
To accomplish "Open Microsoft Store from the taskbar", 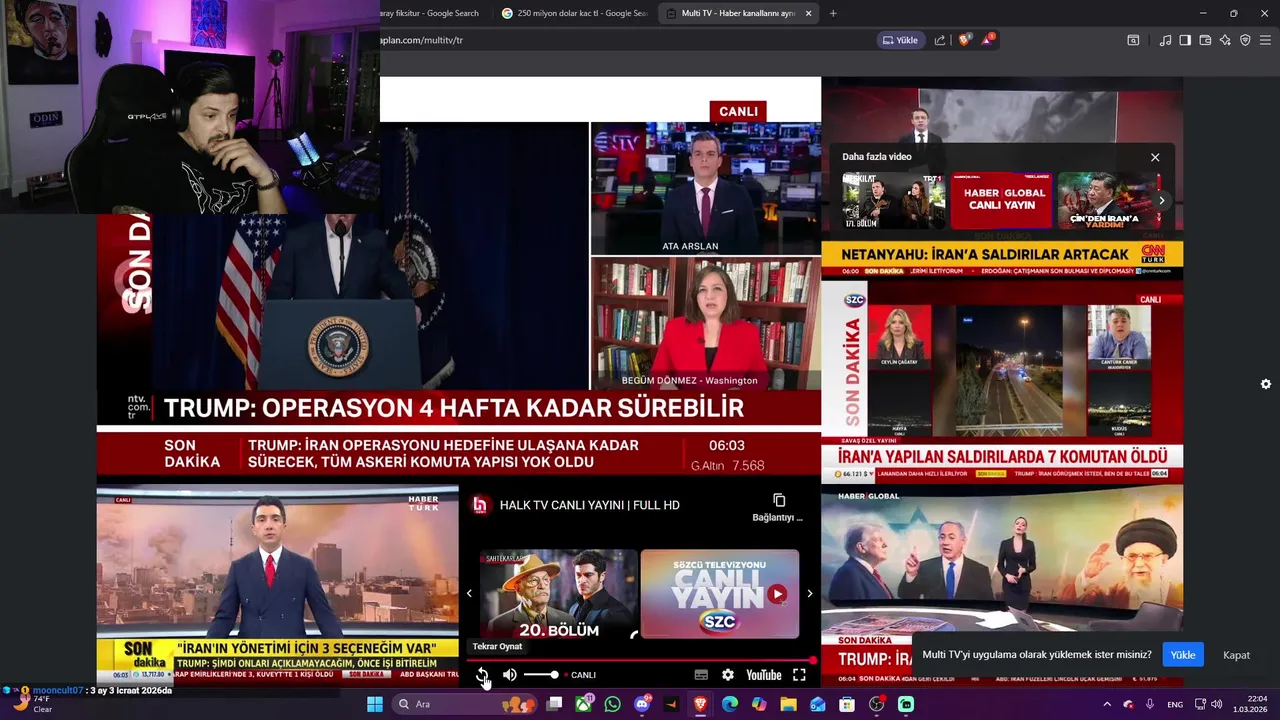I will [x=847, y=704].
